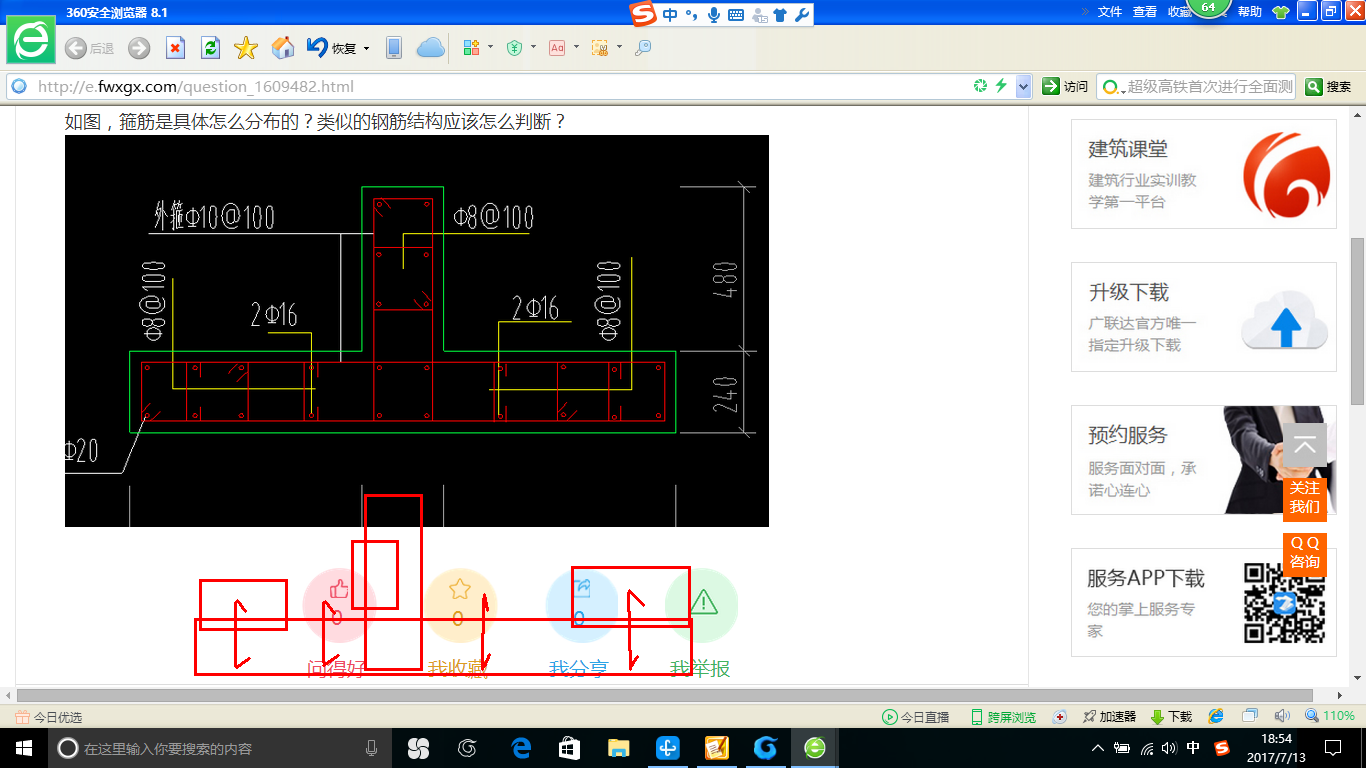
Task: Open the Sogou soft keyboard icon
Action: pos(736,15)
